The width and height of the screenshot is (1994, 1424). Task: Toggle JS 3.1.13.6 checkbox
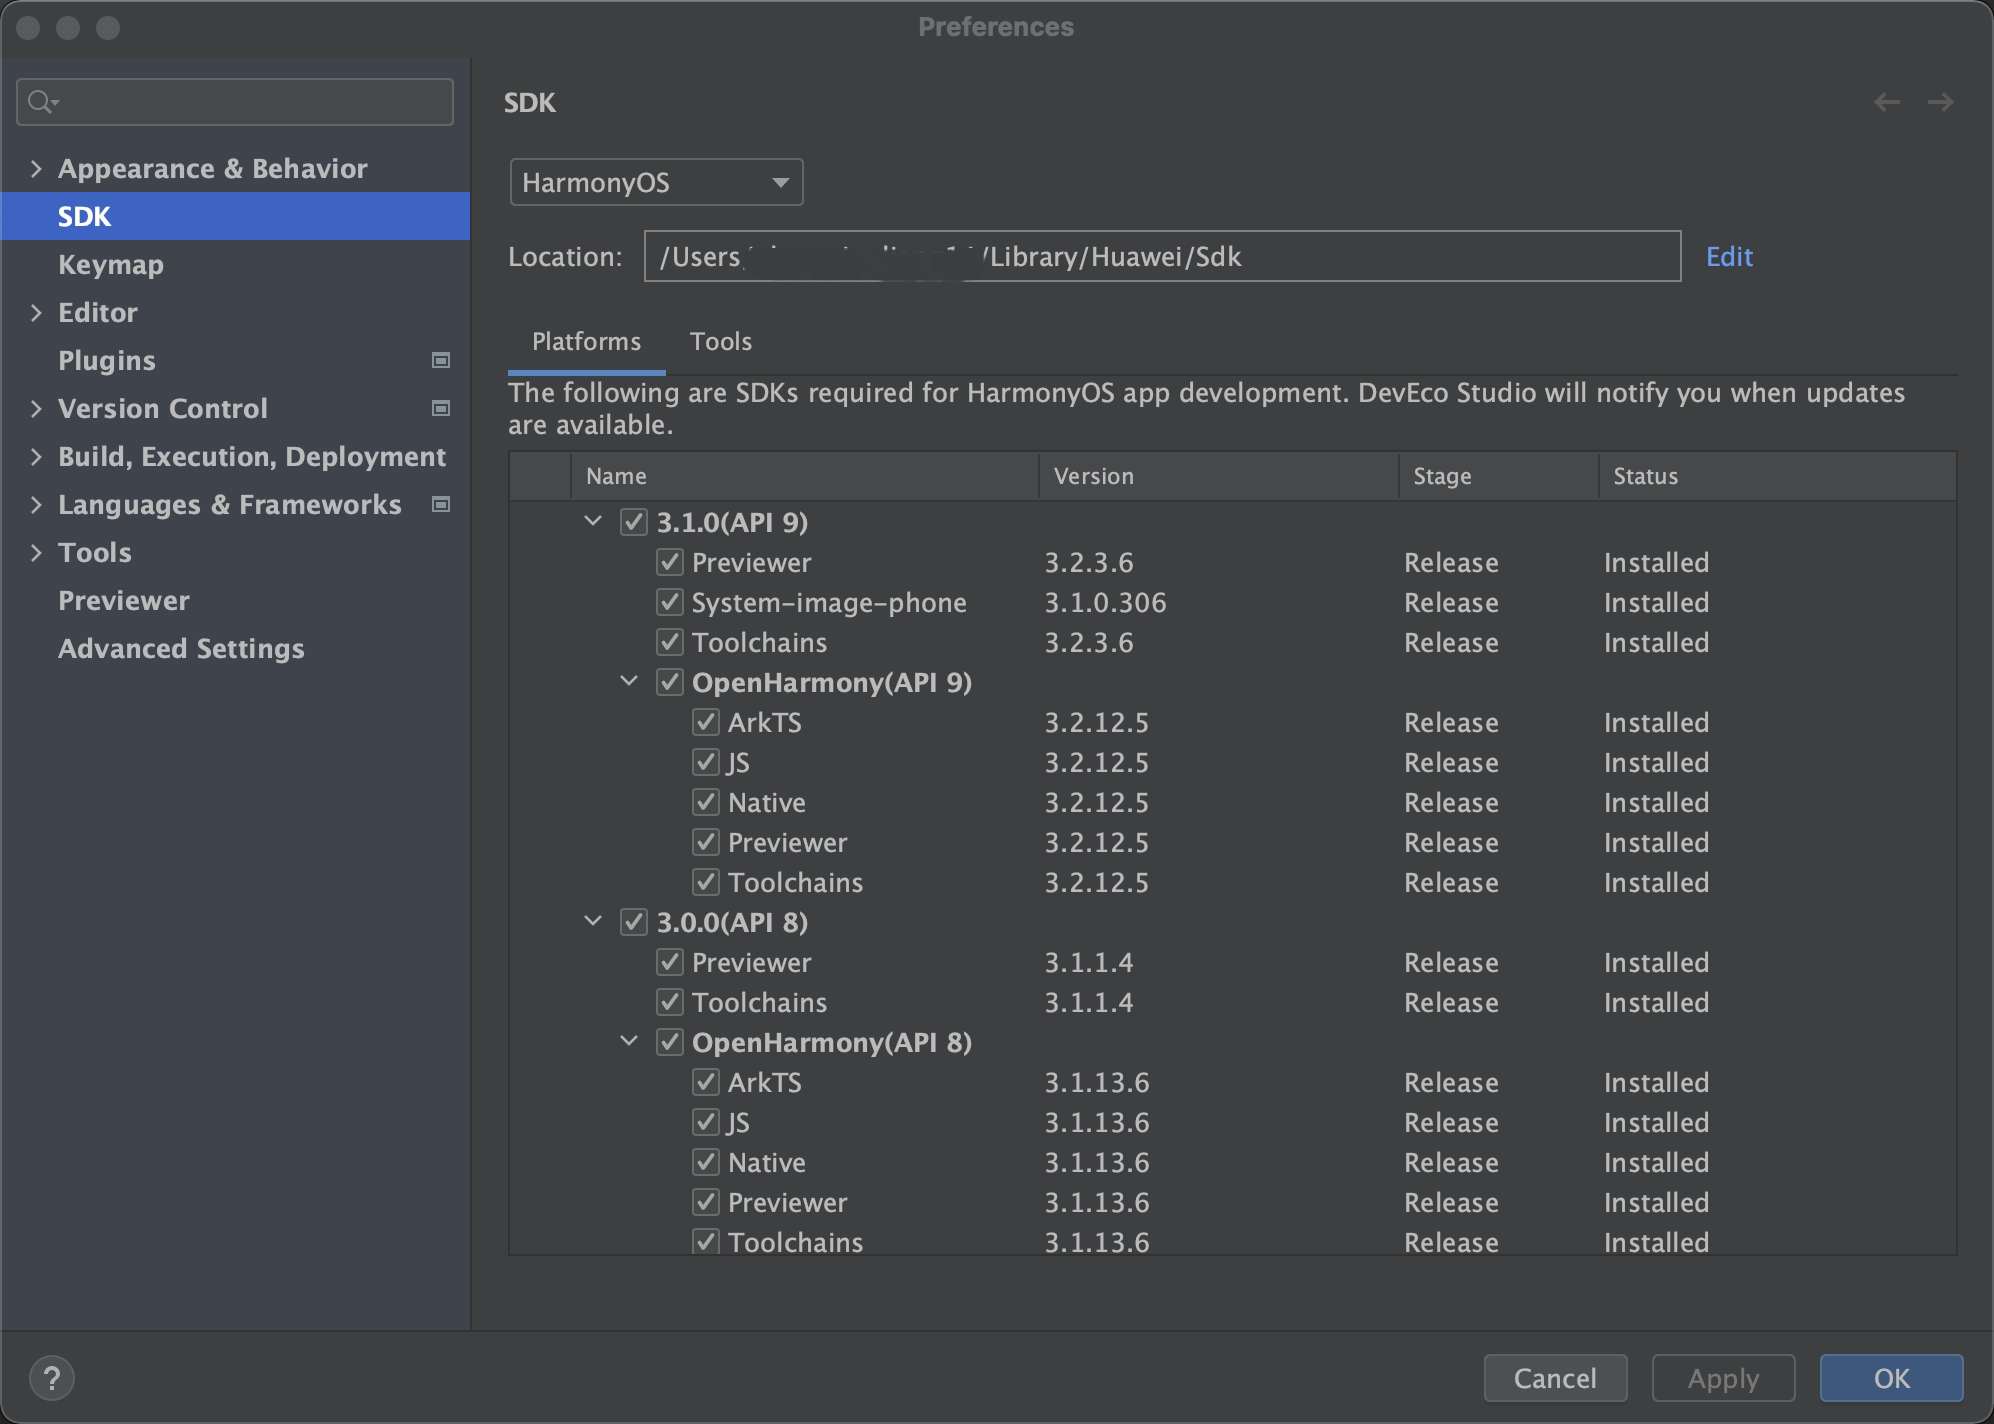(x=706, y=1122)
